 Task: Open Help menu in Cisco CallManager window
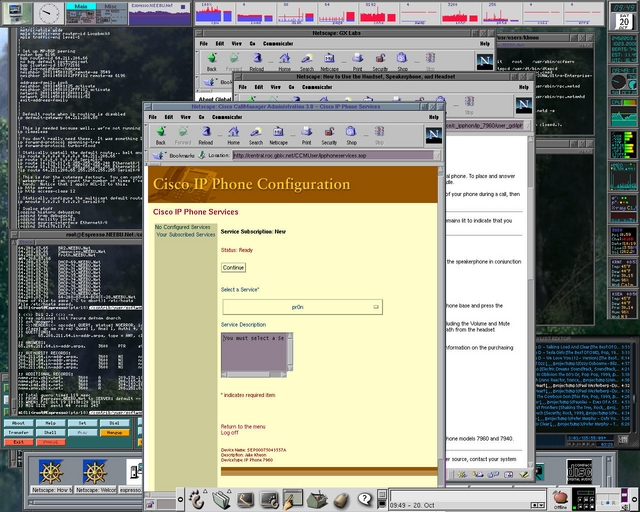click(433, 117)
